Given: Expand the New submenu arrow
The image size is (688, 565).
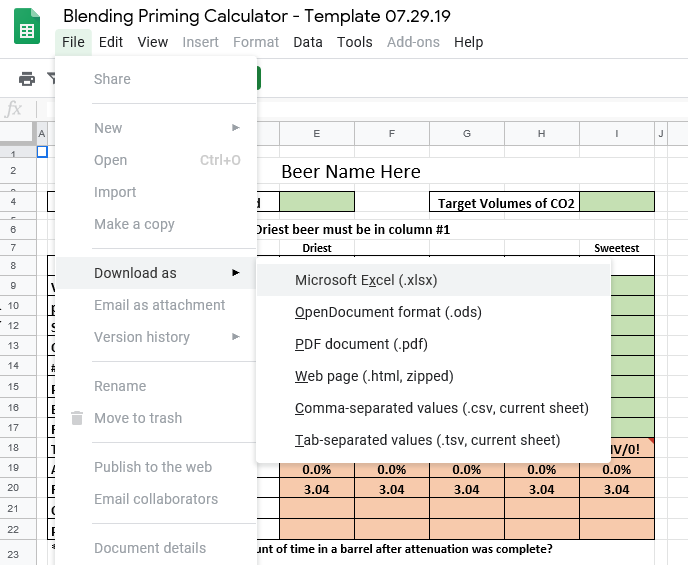Looking at the screenshot, I should pyautogui.click(x=236, y=128).
